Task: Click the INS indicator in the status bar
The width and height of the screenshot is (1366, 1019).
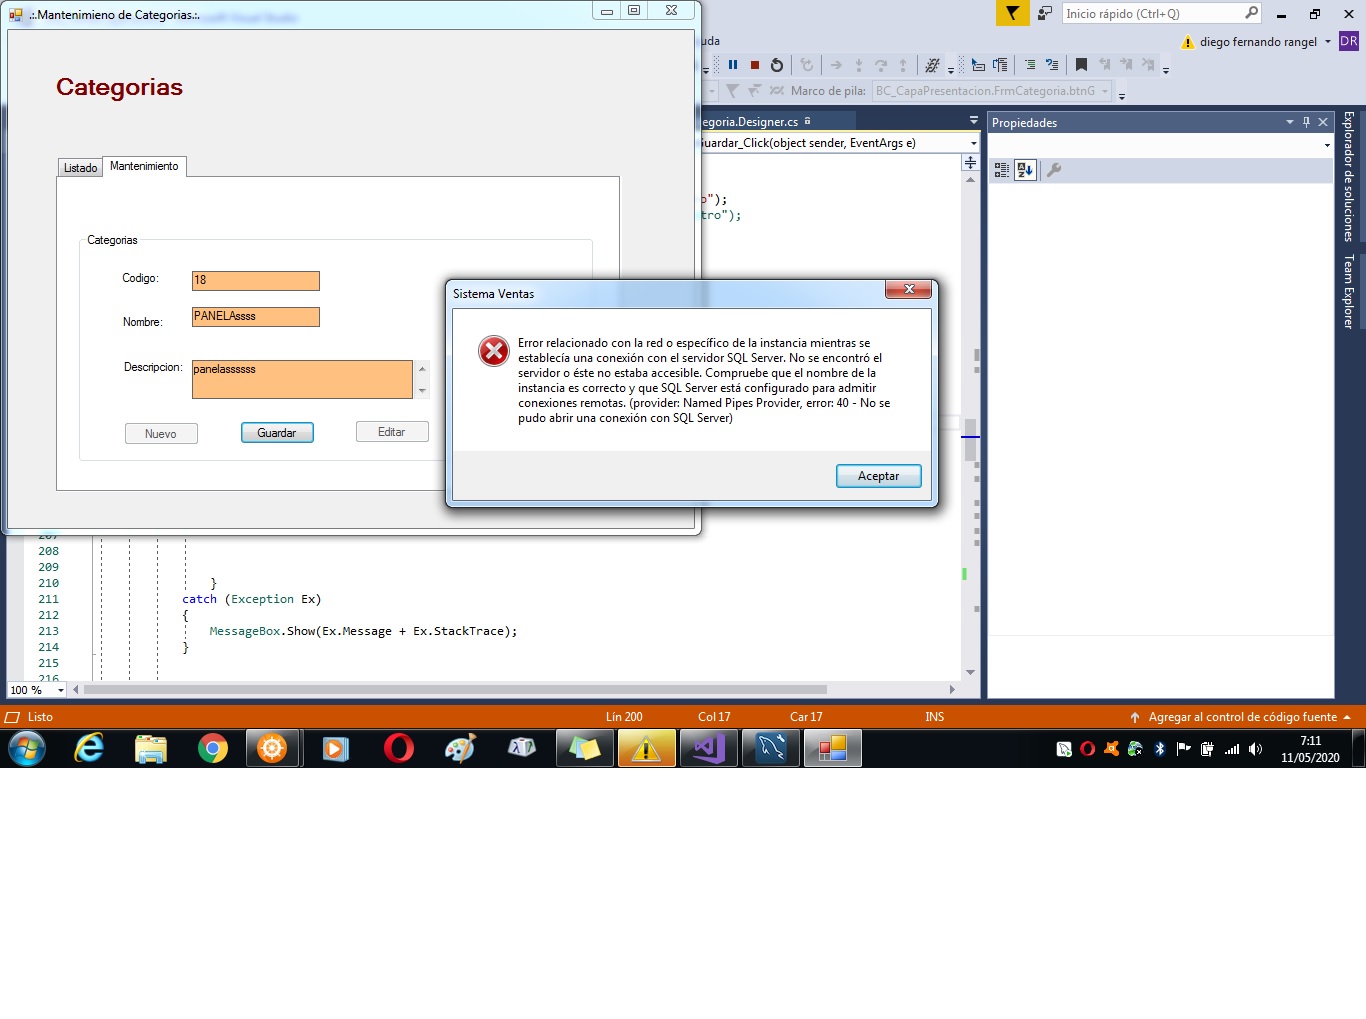Action: [x=935, y=717]
